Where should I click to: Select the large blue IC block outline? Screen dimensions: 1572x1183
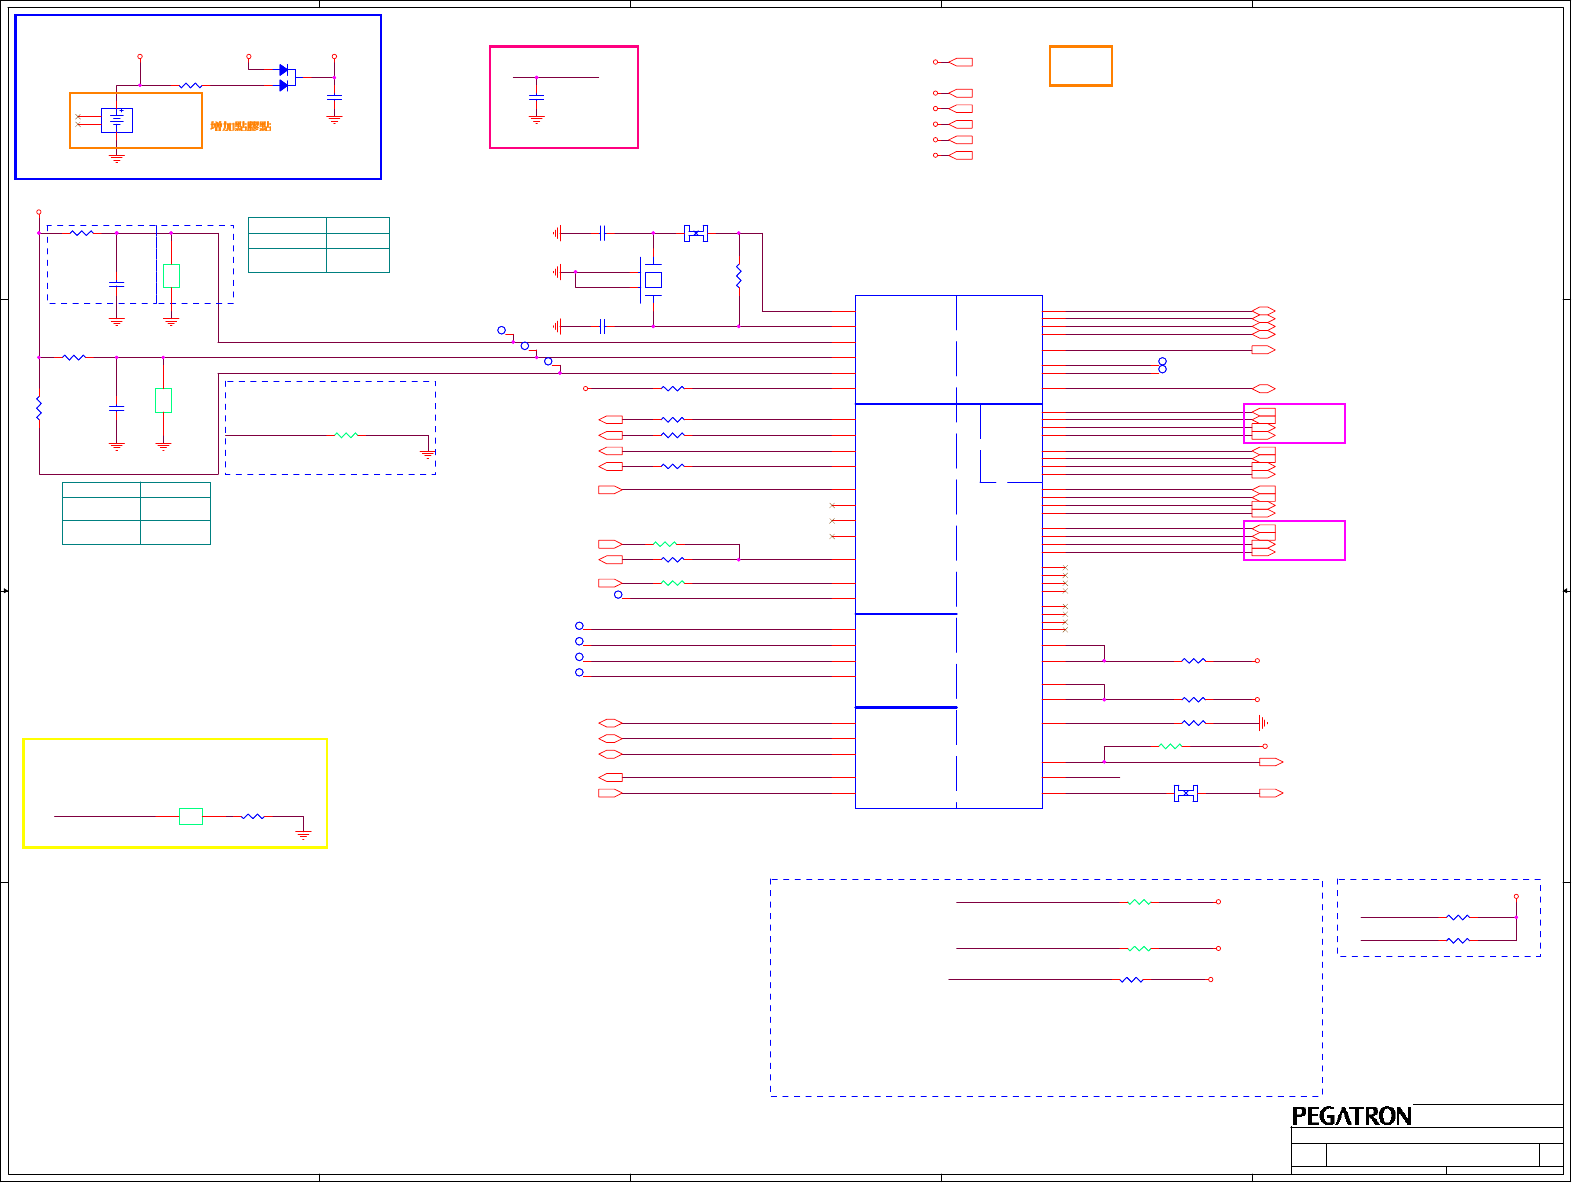pyautogui.click(x=949, y=552)
